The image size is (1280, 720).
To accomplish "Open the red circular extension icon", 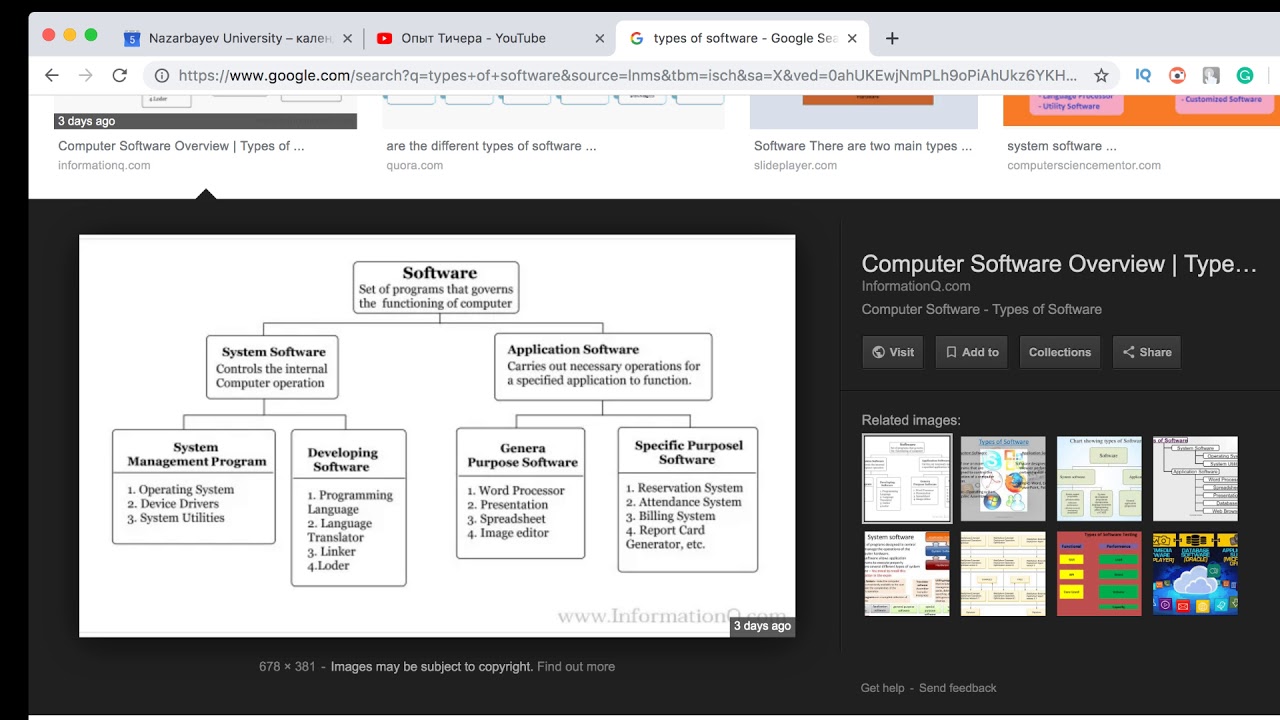I will click(1178, 75).
